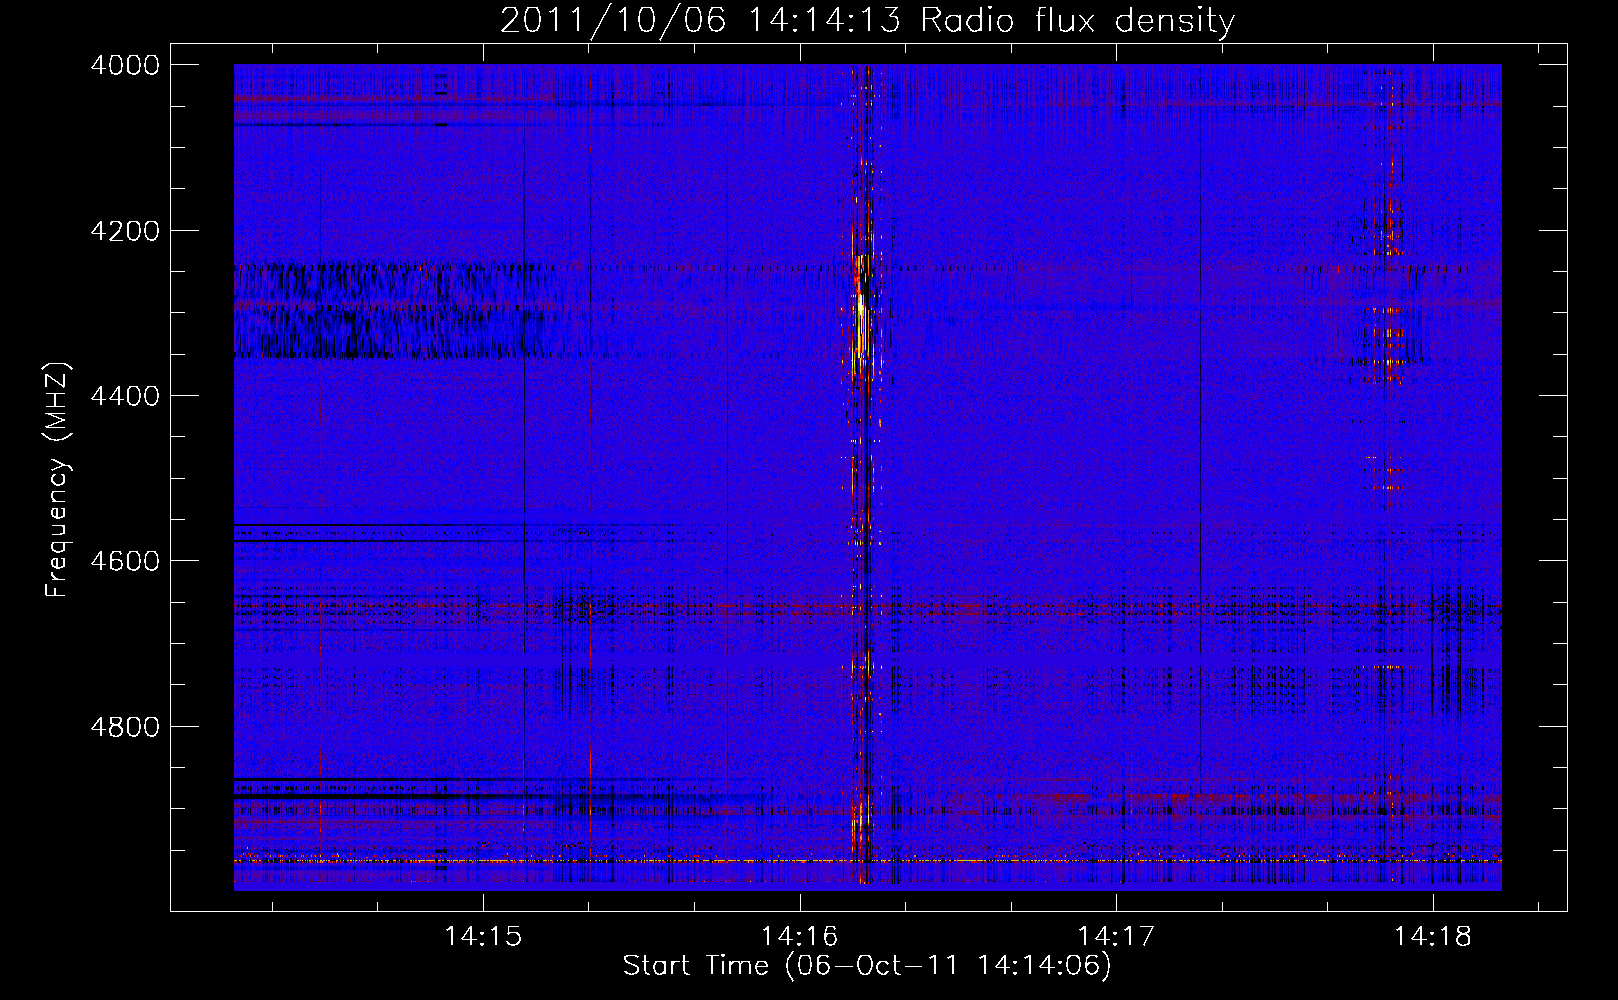
Task: Click the plot title '2011/10/06 14:14:13 Radio flux density'
Action: tap(867, 20)
